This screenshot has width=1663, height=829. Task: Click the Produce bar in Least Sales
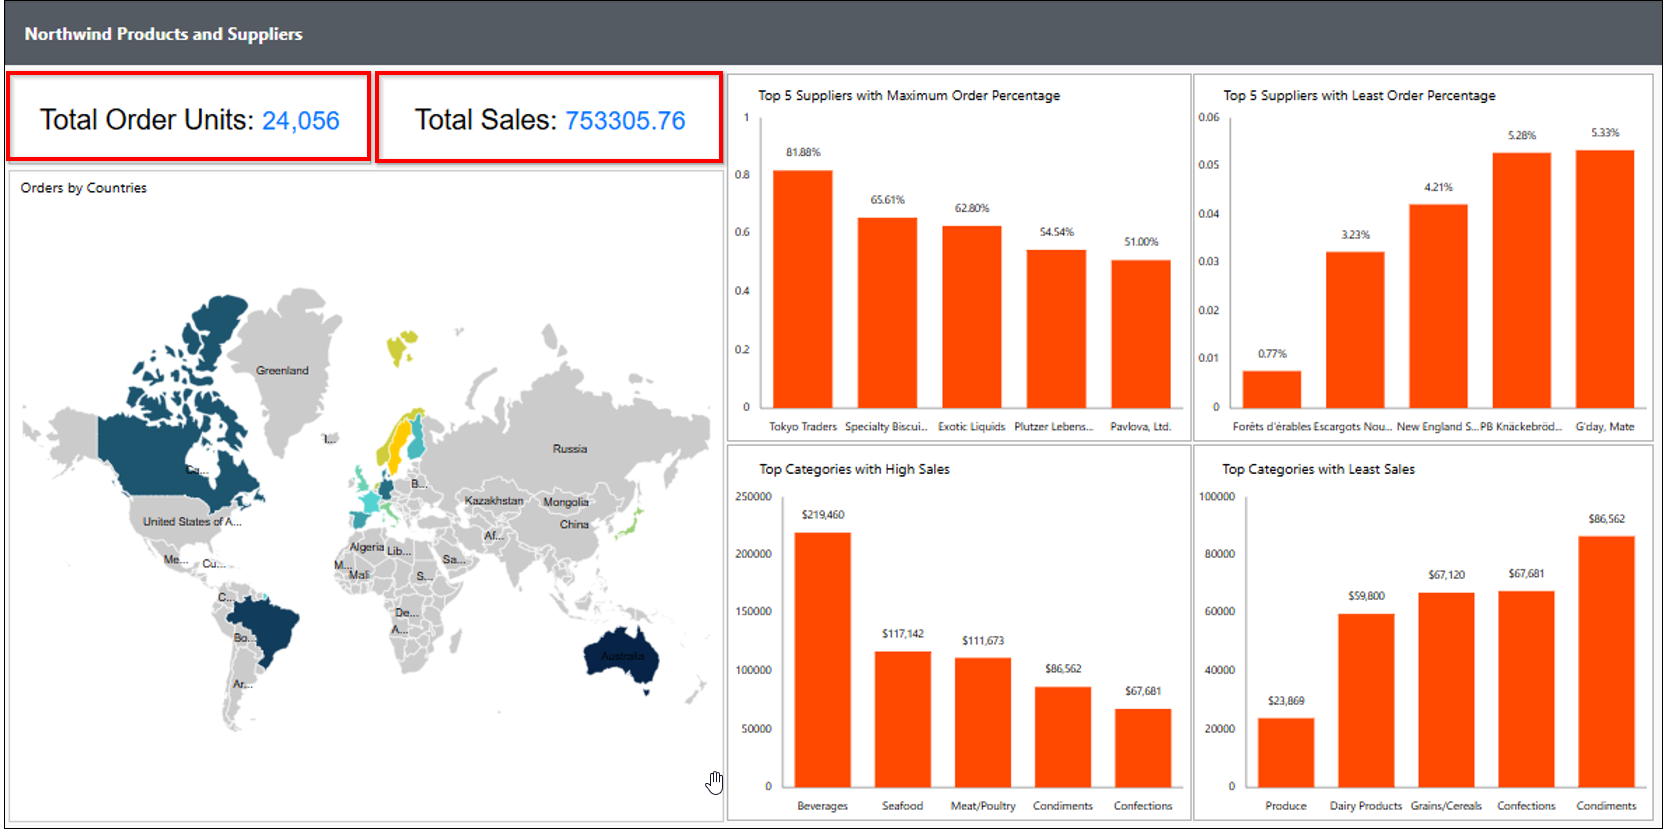click(x=1285, y=752)
